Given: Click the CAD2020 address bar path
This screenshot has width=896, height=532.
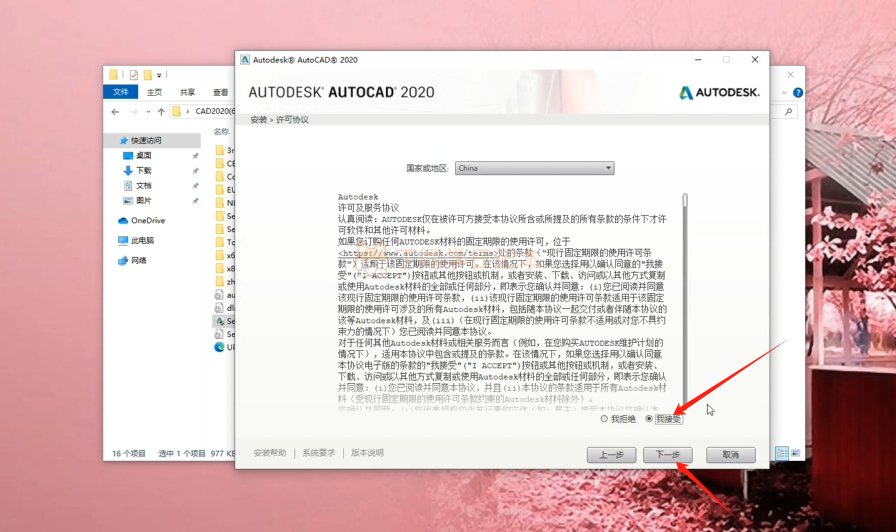Looking at the screenshot, I should pyautogui.click(x=214, y=111).
